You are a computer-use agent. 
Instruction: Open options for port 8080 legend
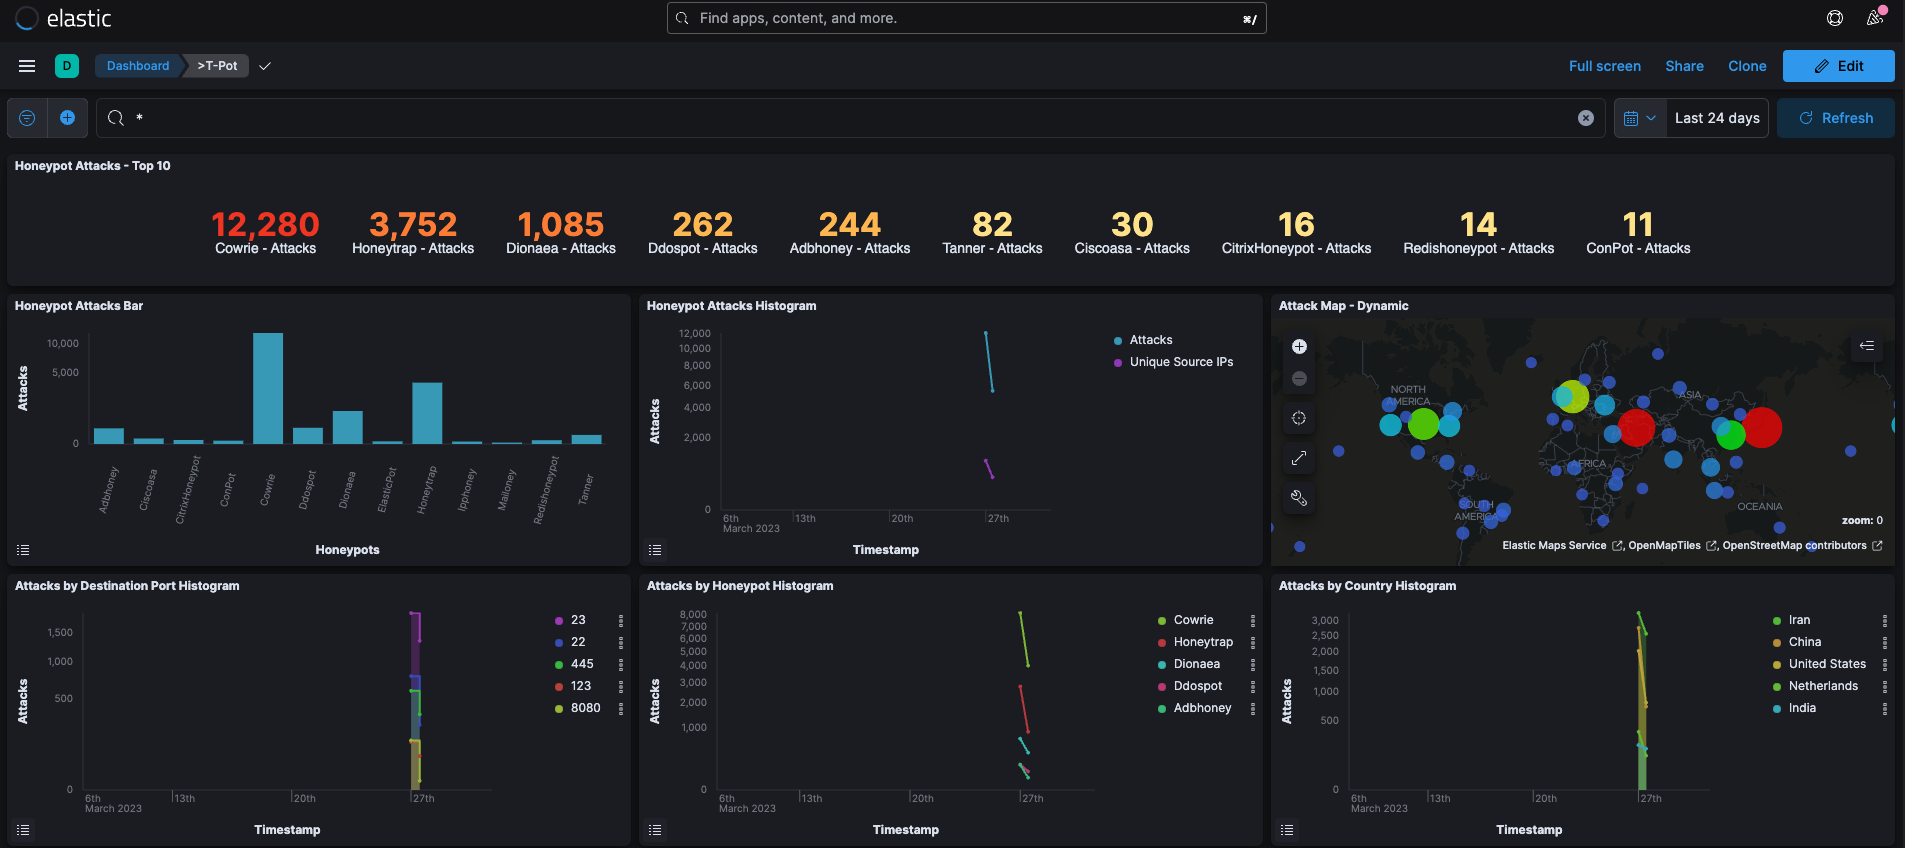[621, 708]
